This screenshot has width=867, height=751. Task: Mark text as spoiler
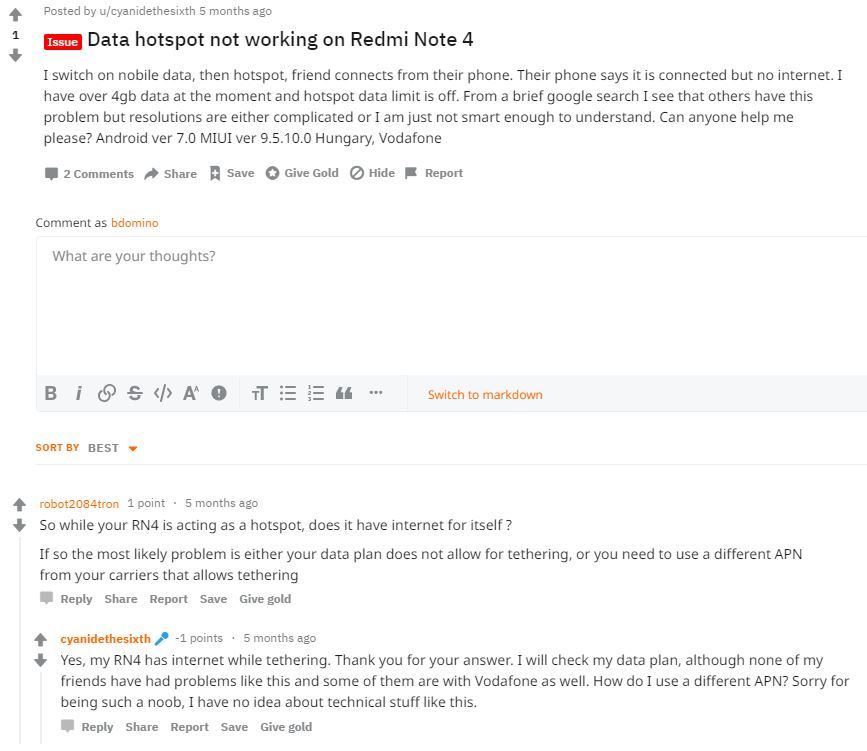(x=219, y=394)
